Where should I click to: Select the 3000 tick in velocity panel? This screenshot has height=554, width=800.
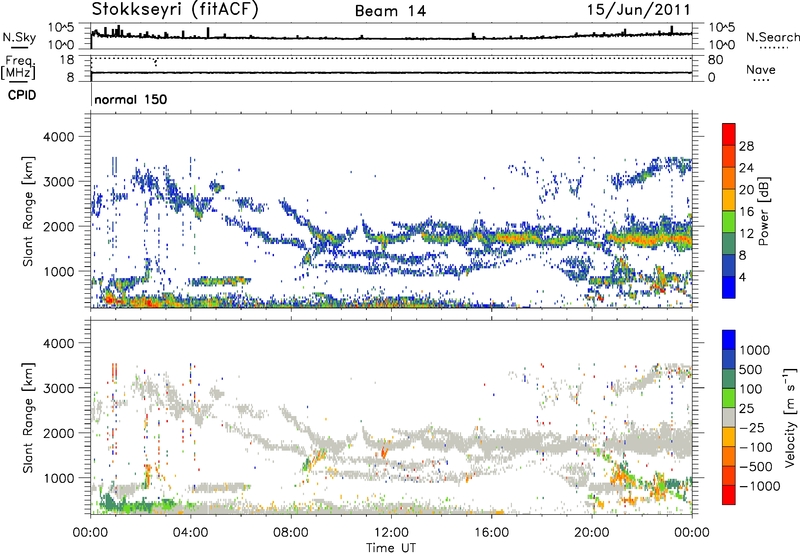pyautogui.click(x=58, y=388)
